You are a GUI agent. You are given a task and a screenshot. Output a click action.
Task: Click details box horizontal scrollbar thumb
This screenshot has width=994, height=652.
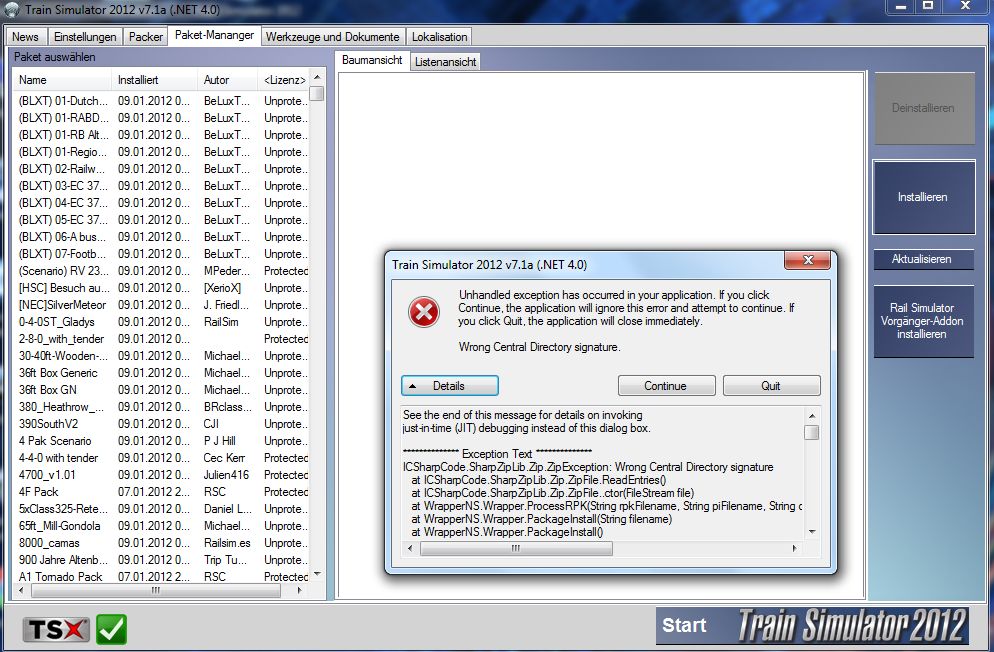516,549
